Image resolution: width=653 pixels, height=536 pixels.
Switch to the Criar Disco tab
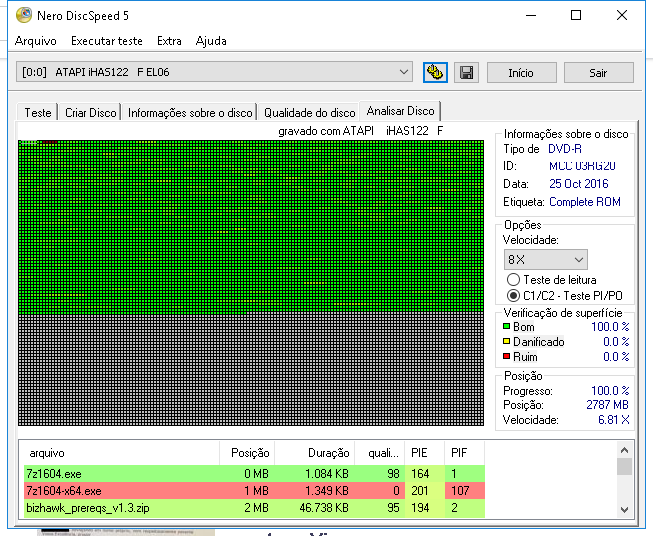click(x=90, y=112)
